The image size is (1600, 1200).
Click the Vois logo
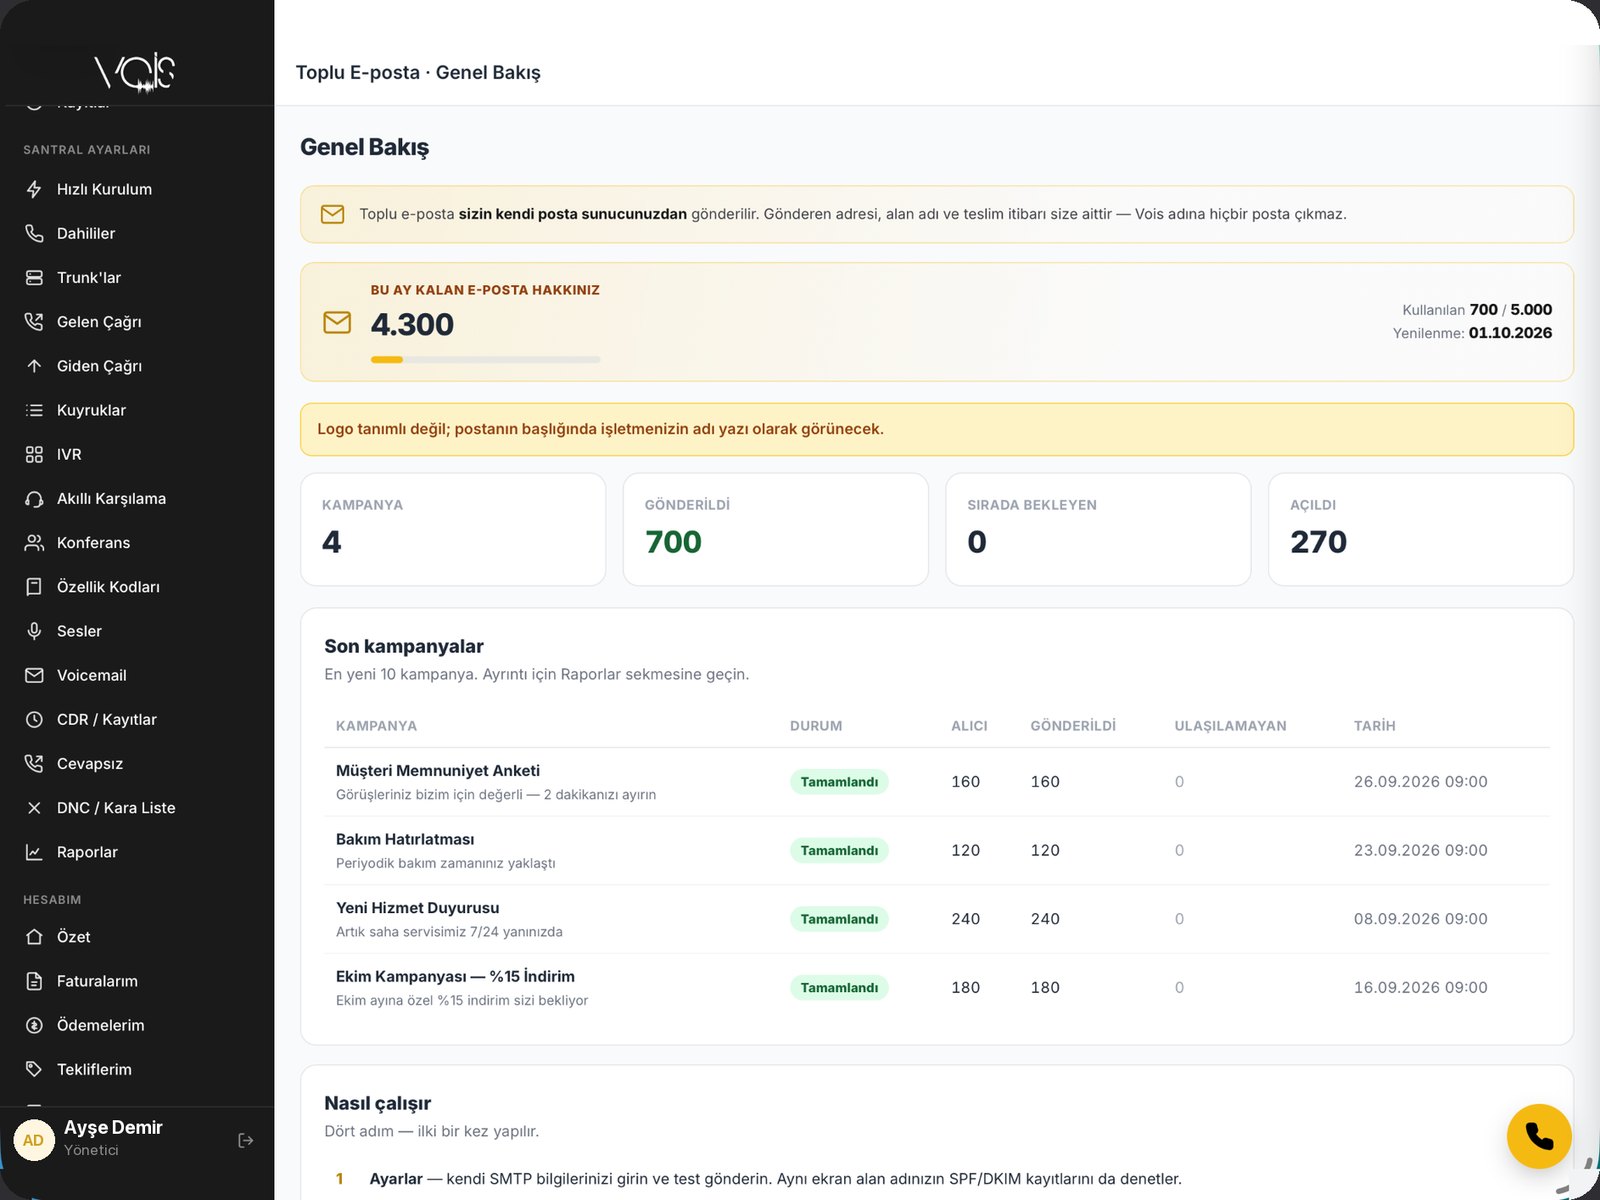(135, 72)
